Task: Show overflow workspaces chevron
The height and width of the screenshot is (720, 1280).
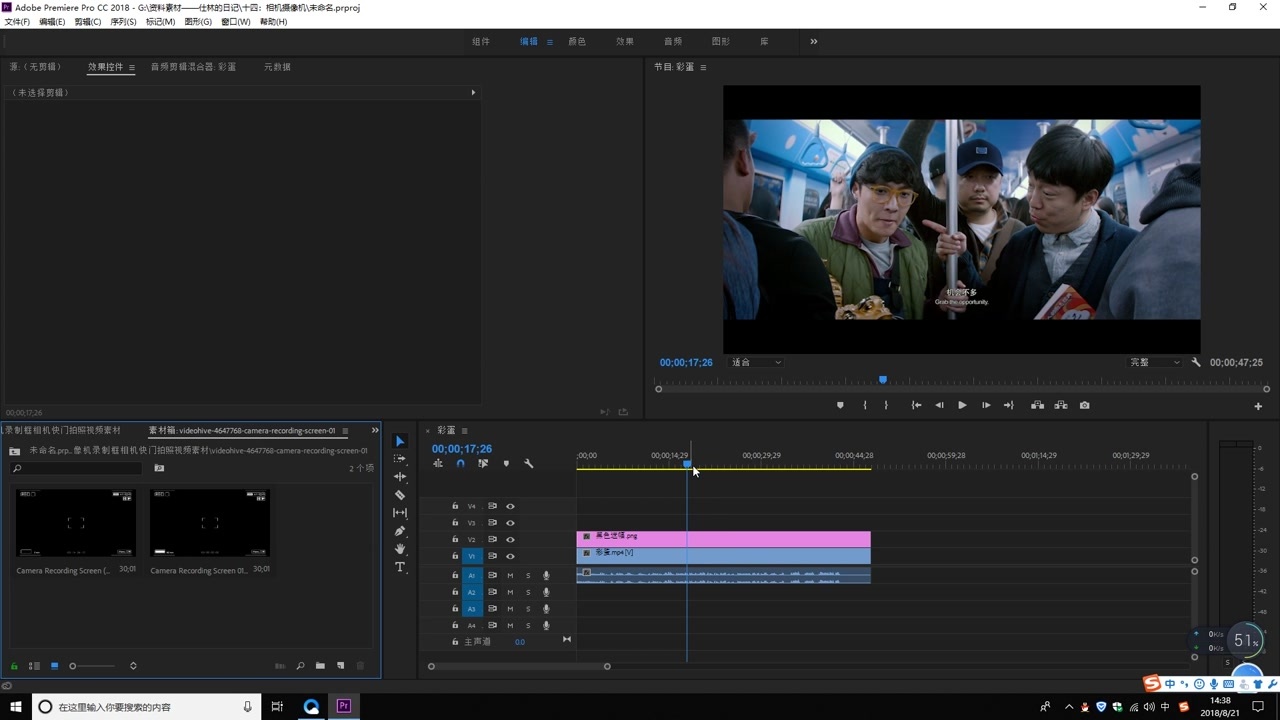Action: click(x=814, y=41)
